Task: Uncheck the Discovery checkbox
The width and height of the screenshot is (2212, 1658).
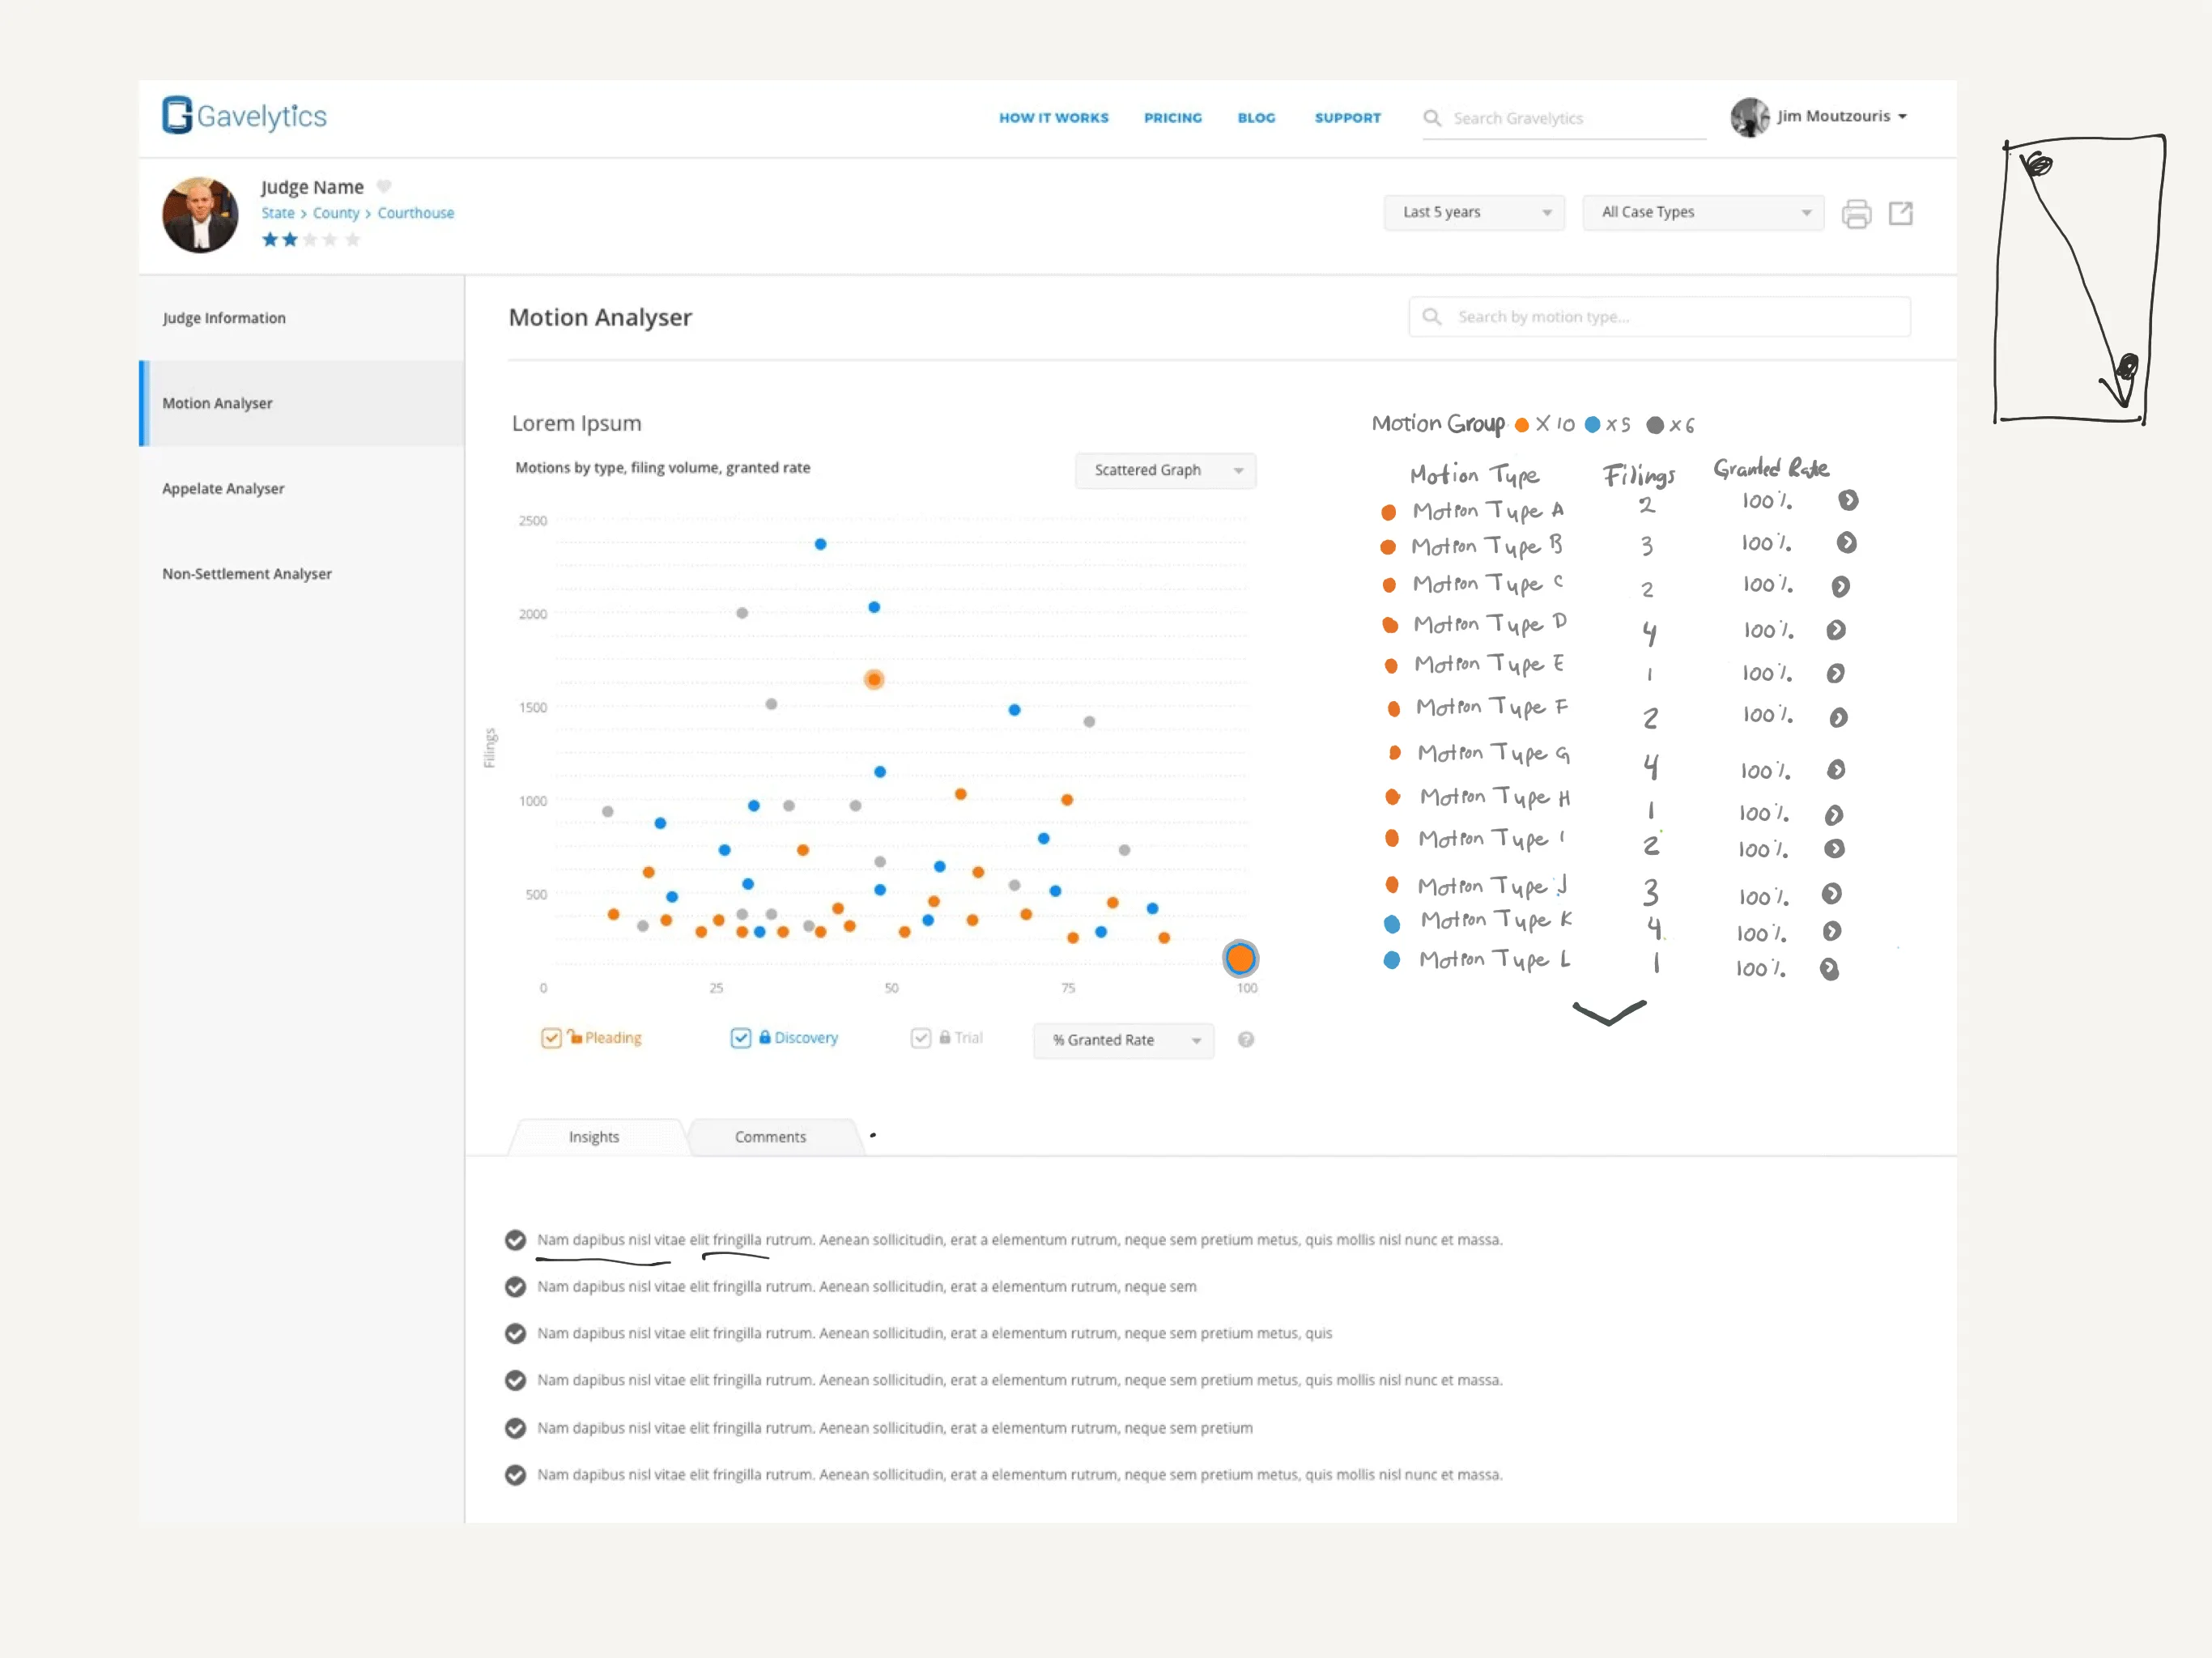Action: [x=740, y=1038]
